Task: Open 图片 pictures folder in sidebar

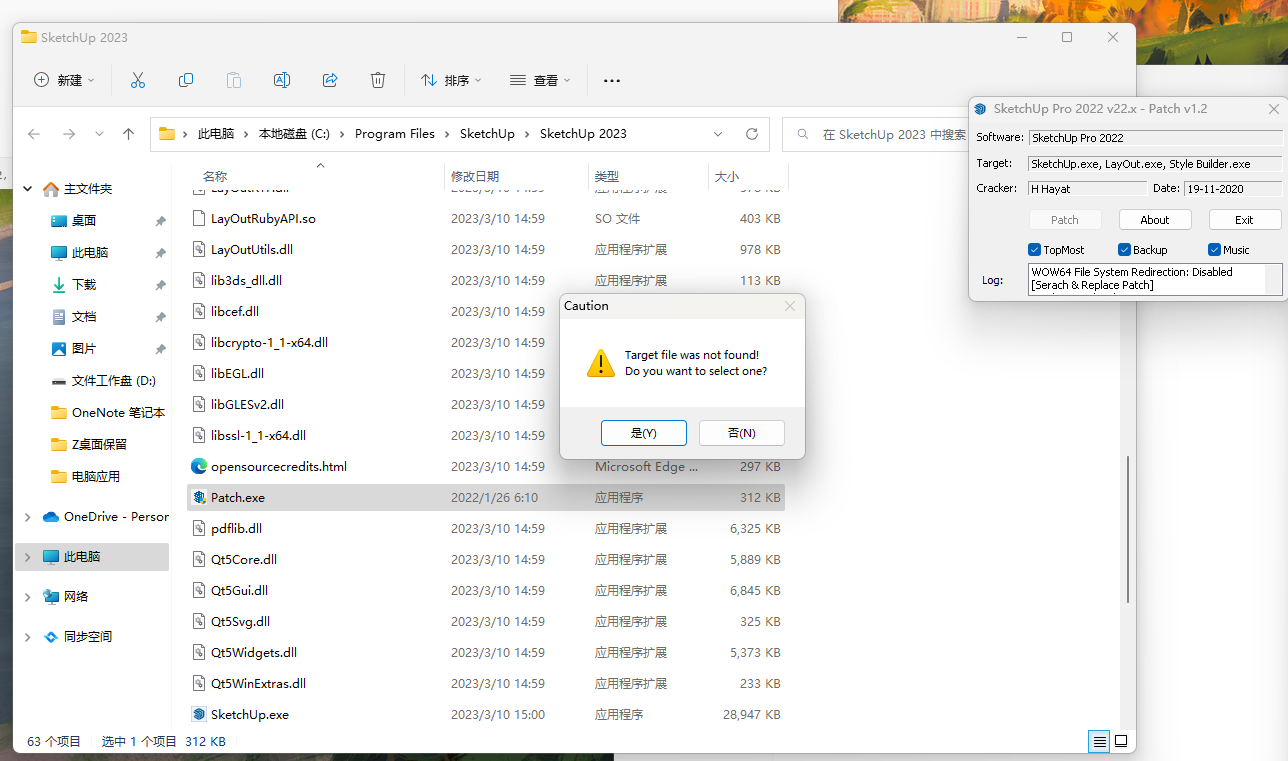Action: pyautogui.click(x=84, y=349)
